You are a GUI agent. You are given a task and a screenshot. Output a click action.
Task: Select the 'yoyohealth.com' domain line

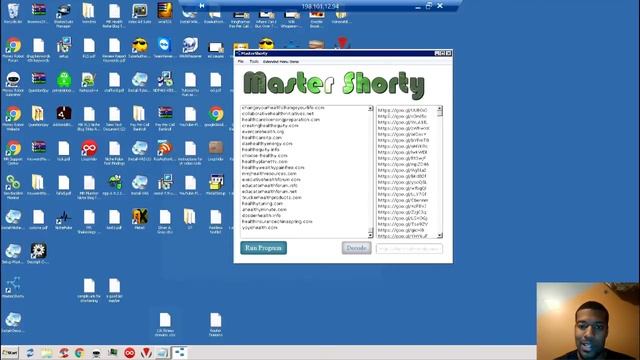[x=259, y=228]
